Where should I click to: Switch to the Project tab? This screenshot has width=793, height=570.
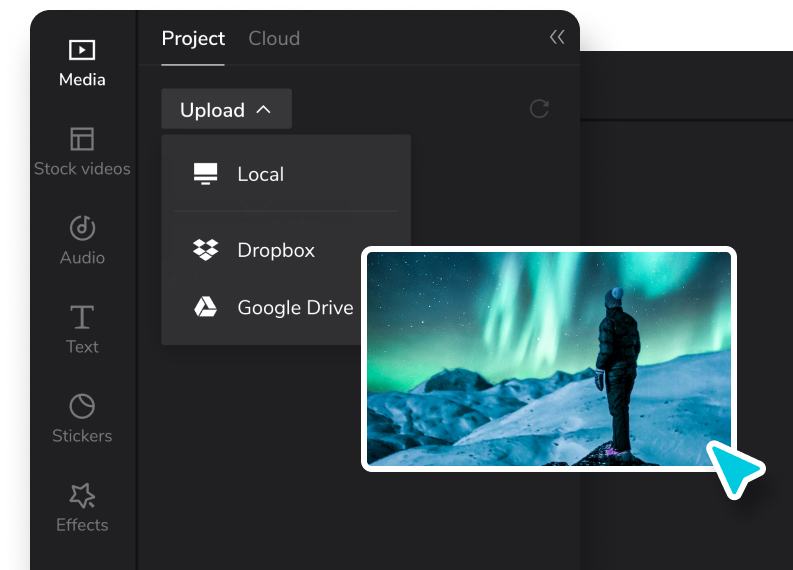tap(193, 39)
